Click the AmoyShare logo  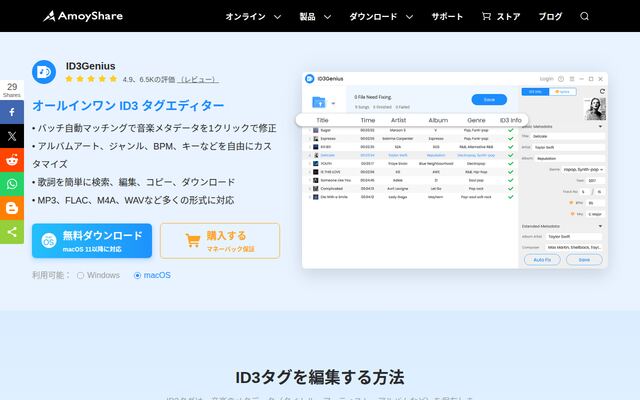point(83,16)
